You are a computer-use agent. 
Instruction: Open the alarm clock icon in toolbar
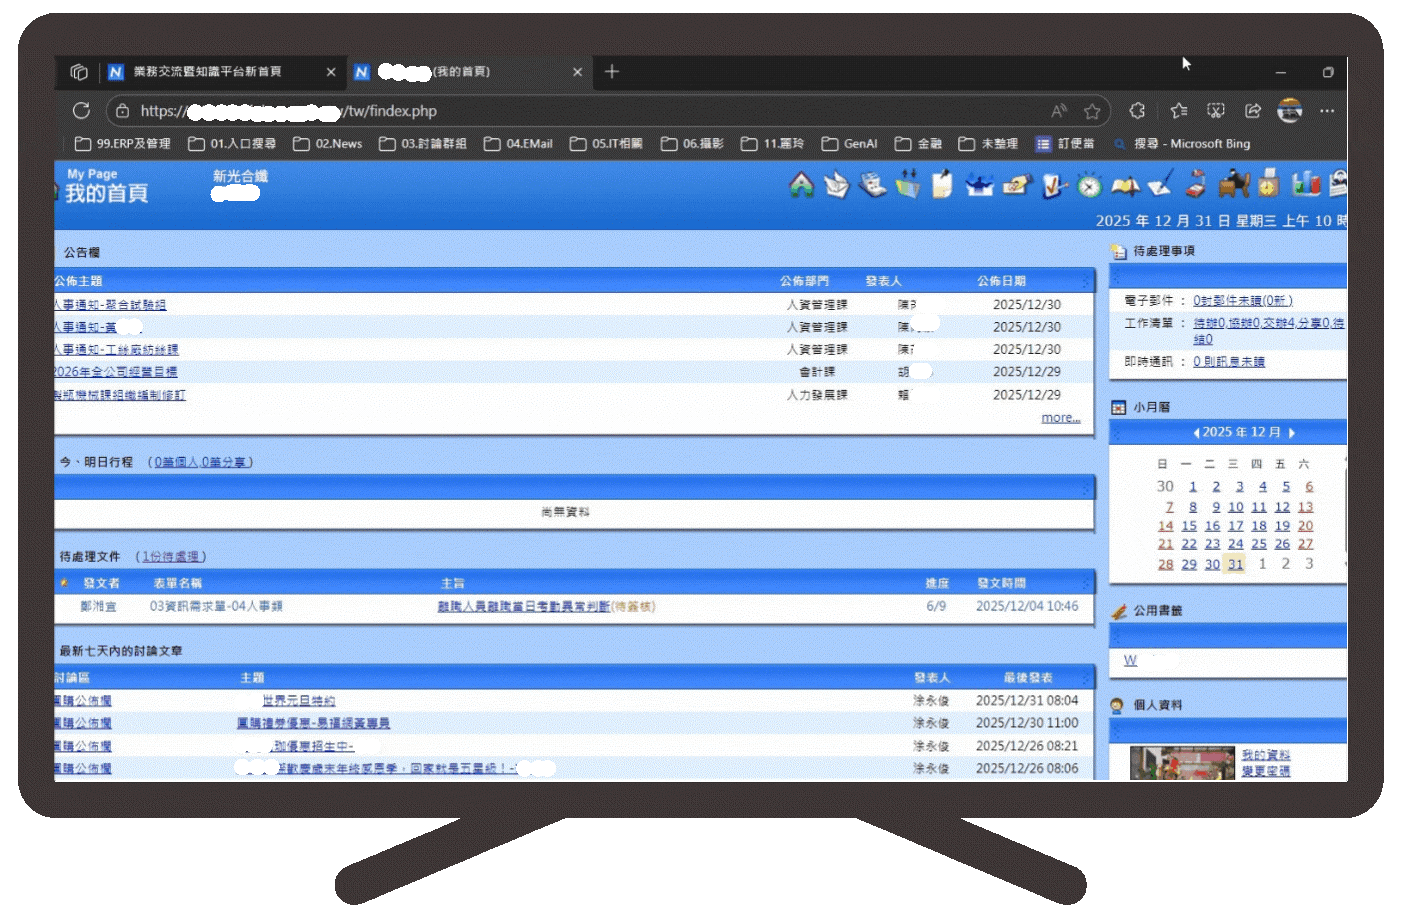[1089, 186]
